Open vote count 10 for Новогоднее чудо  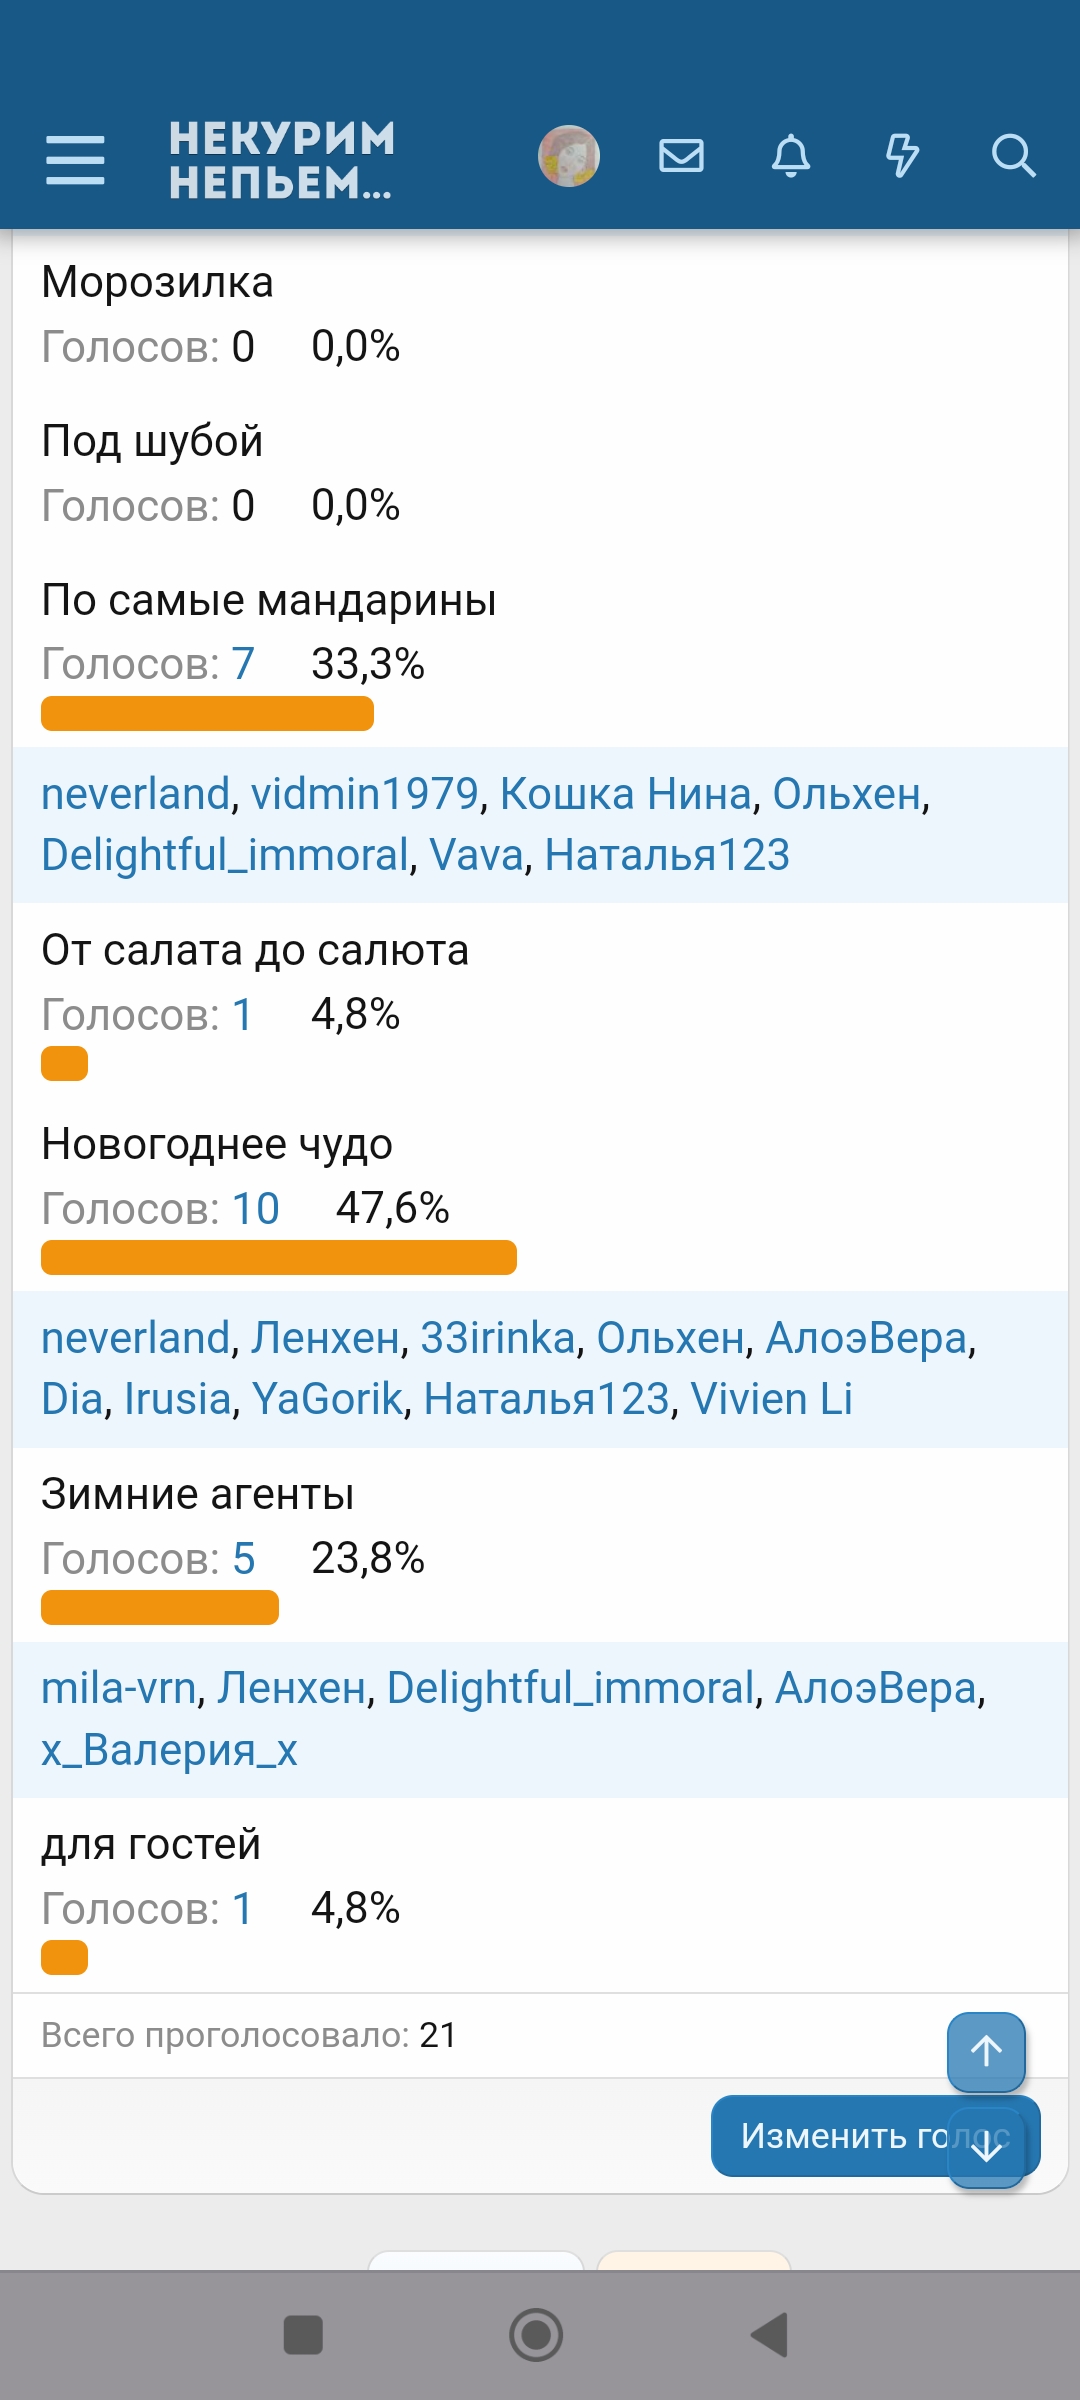pos(256,1209)
